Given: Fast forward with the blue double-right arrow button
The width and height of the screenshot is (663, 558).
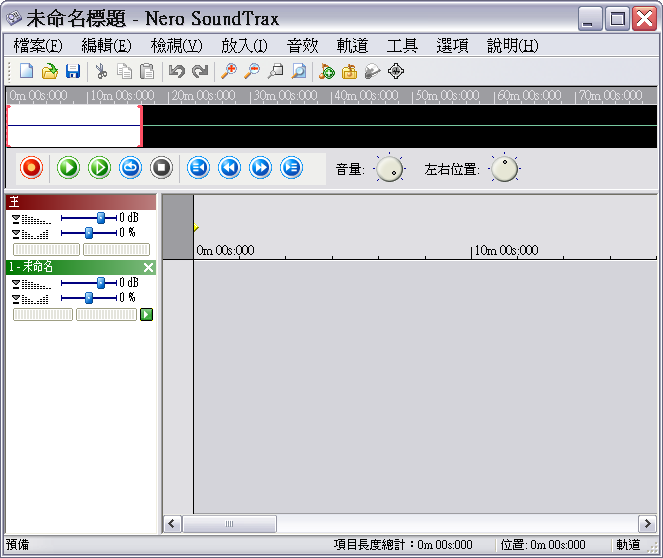Looking at the screenshot, I should 260,167.
